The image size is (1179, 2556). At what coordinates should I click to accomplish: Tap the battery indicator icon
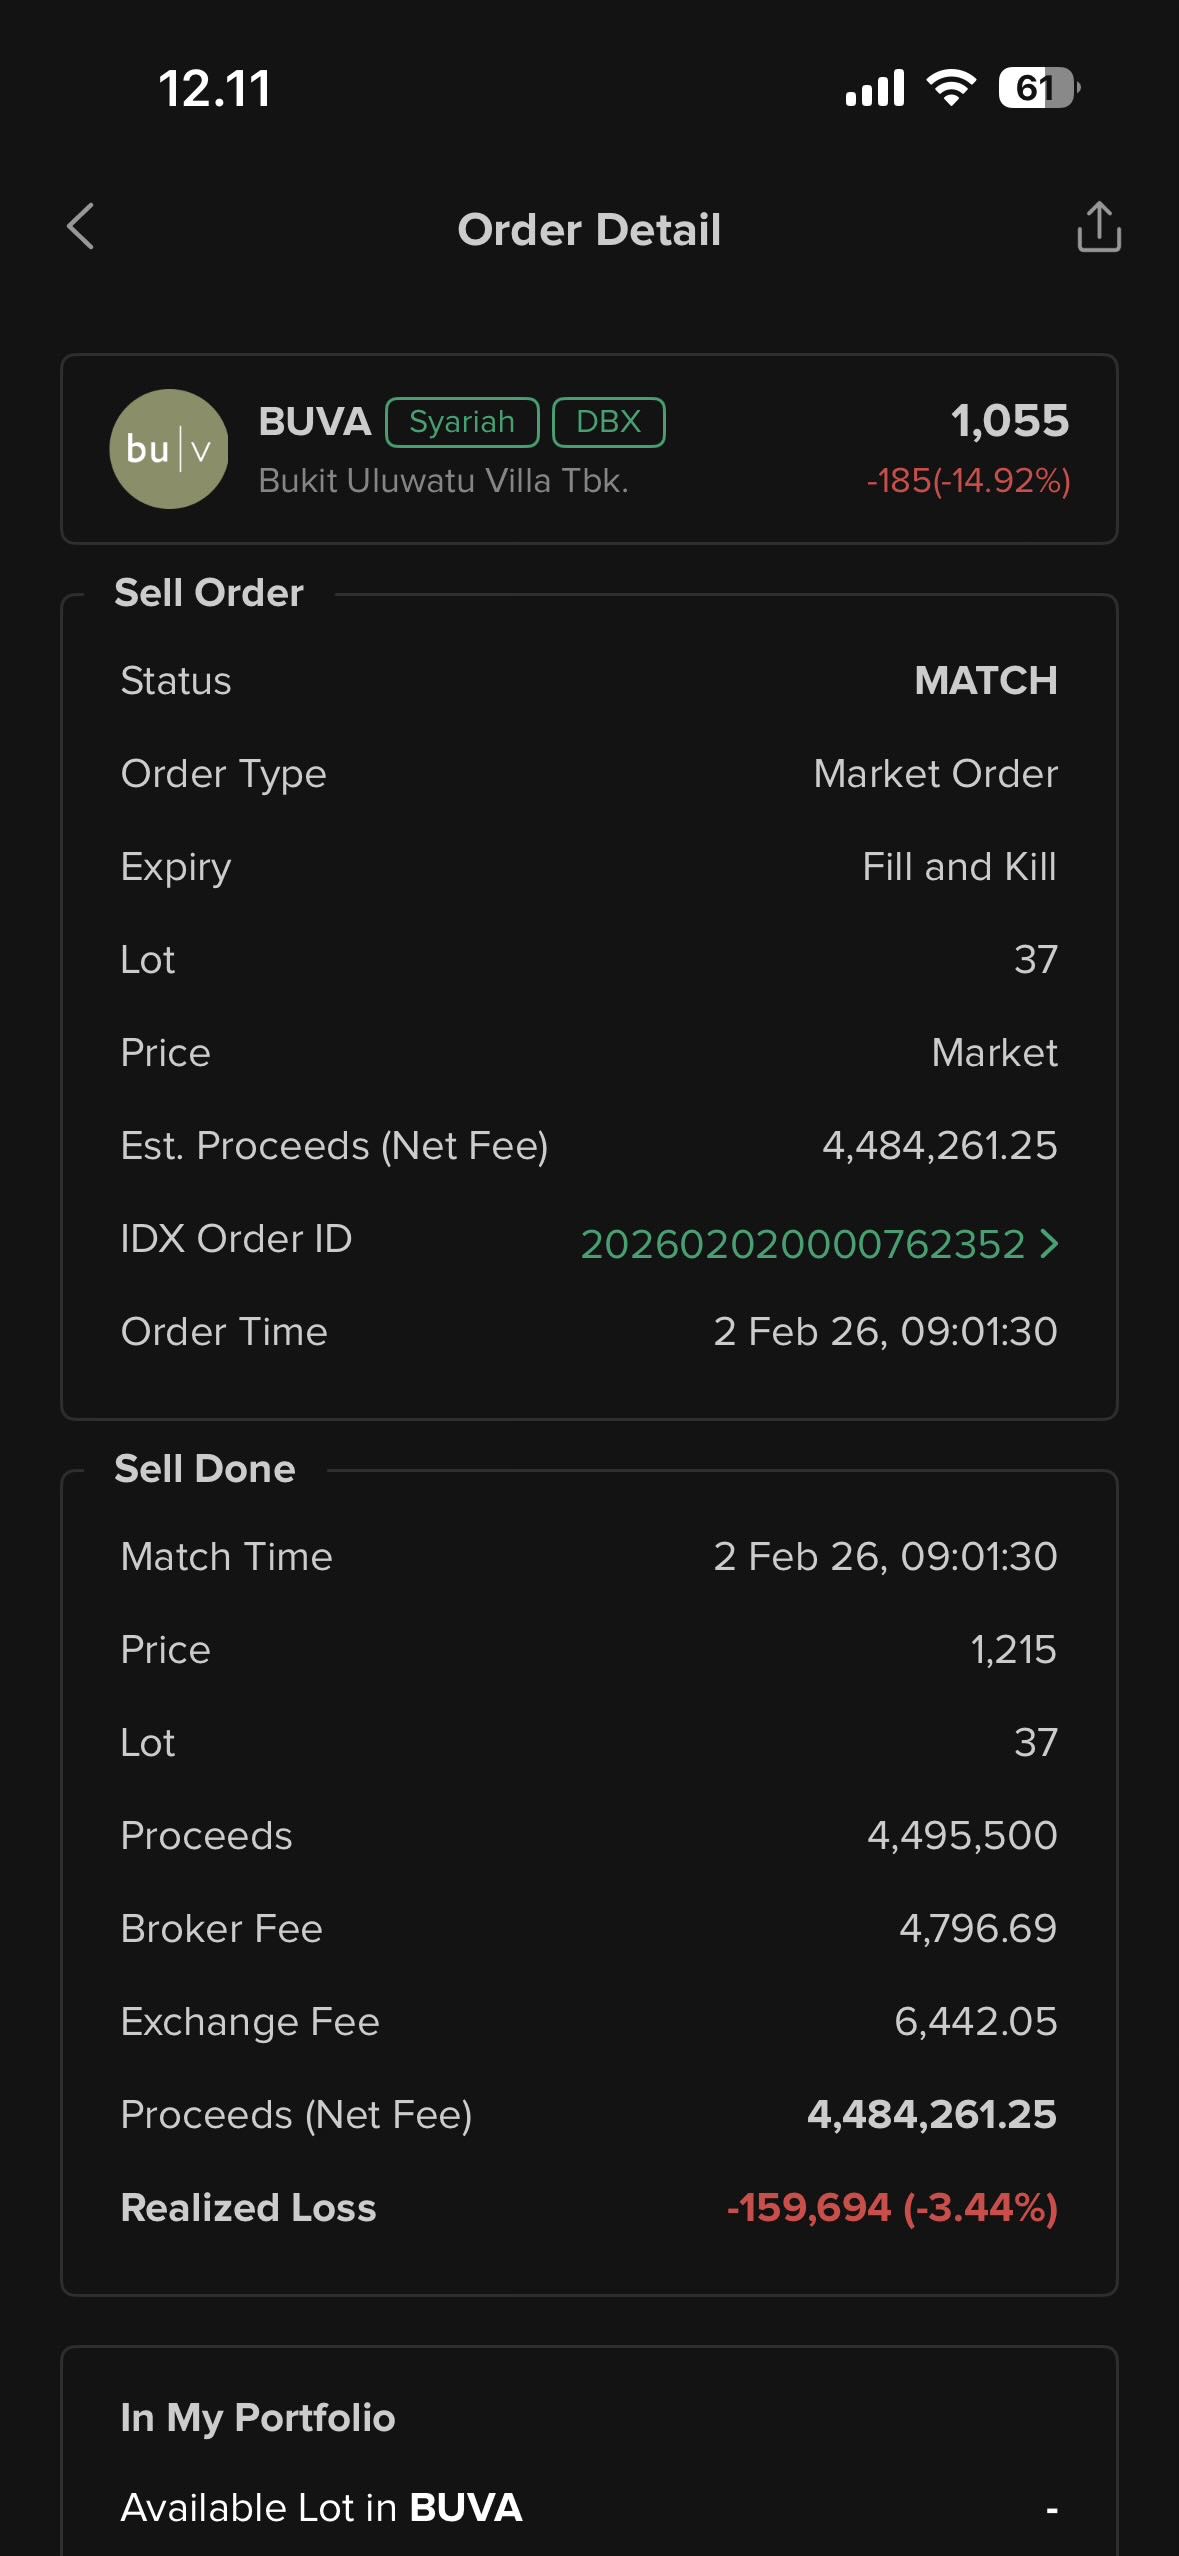pyautogui.click(x=1038, y=88)
